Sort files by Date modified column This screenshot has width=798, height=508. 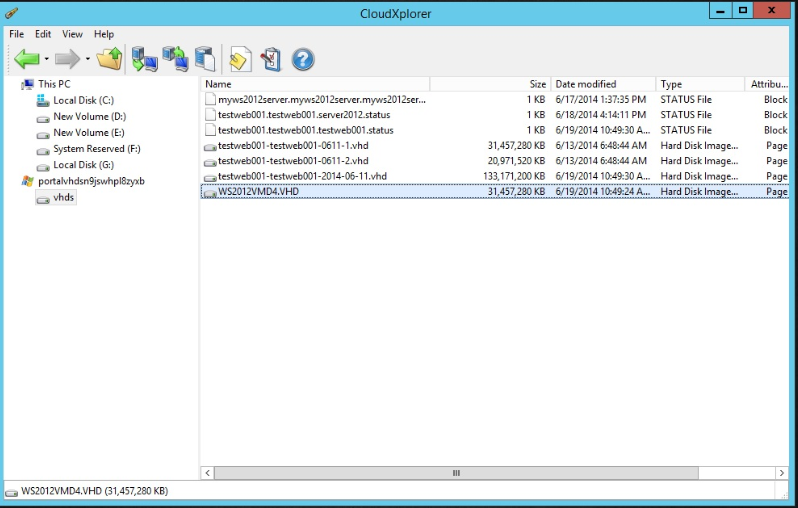[x=586, y=84]
